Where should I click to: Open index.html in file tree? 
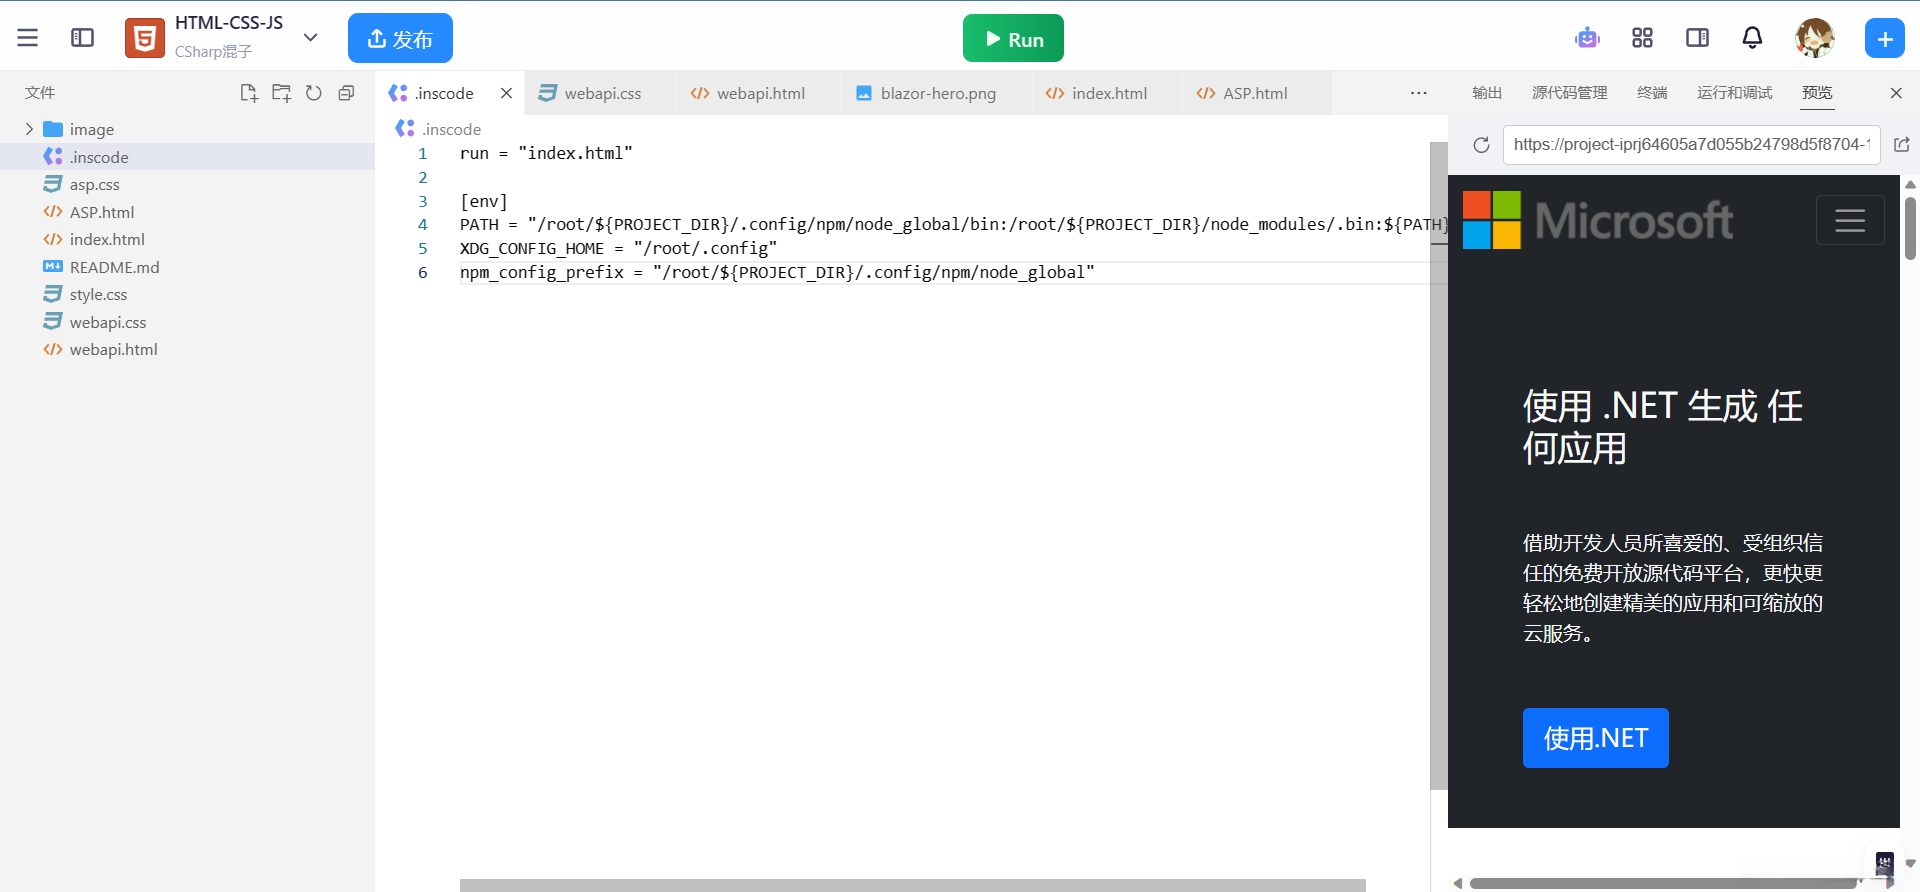[x=187, y=239]
